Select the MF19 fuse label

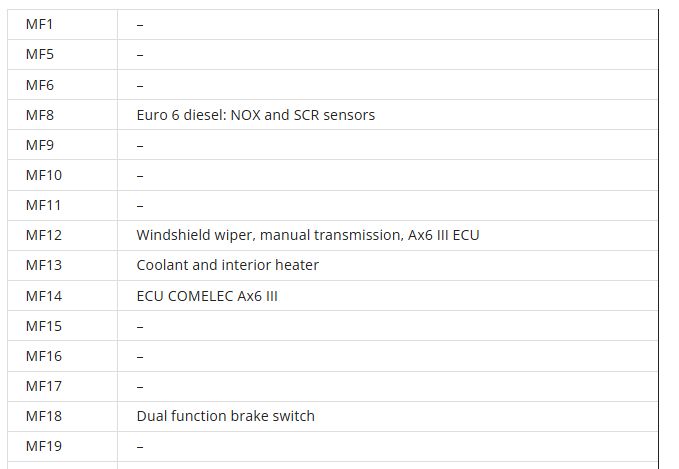(x=44, y=445)
